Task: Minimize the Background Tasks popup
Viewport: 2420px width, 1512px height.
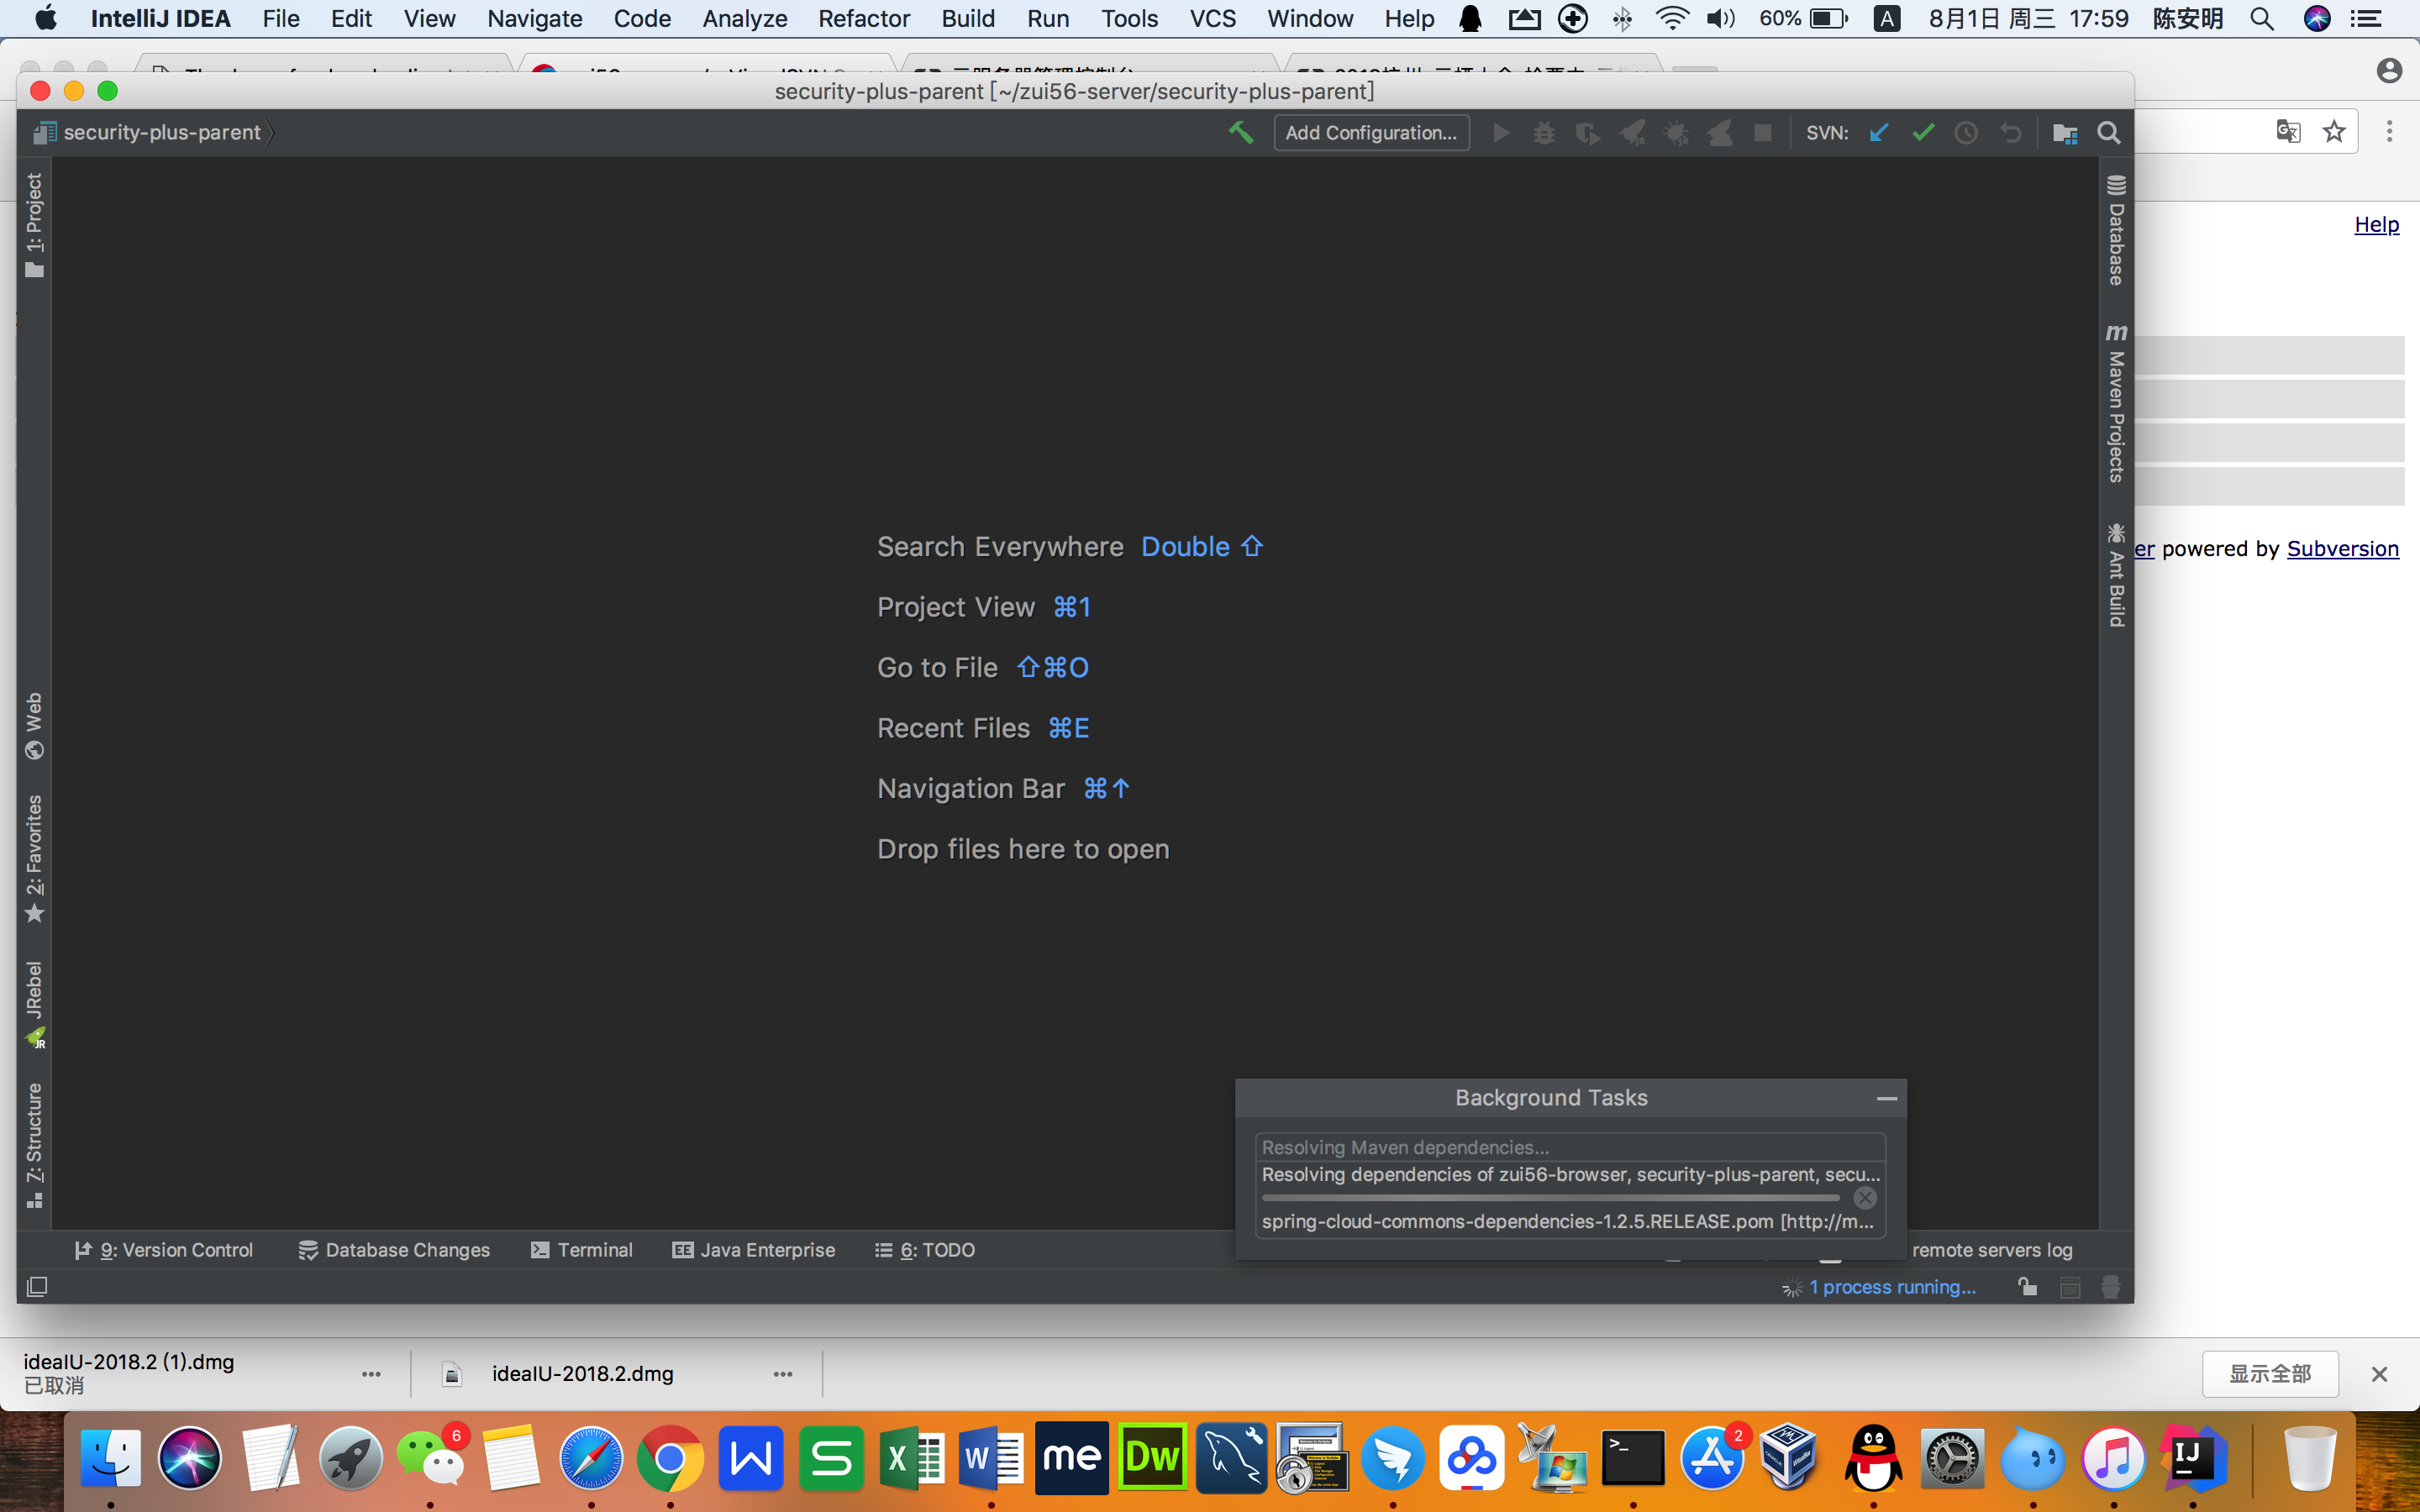Action: click(x=1886, y=1098)
